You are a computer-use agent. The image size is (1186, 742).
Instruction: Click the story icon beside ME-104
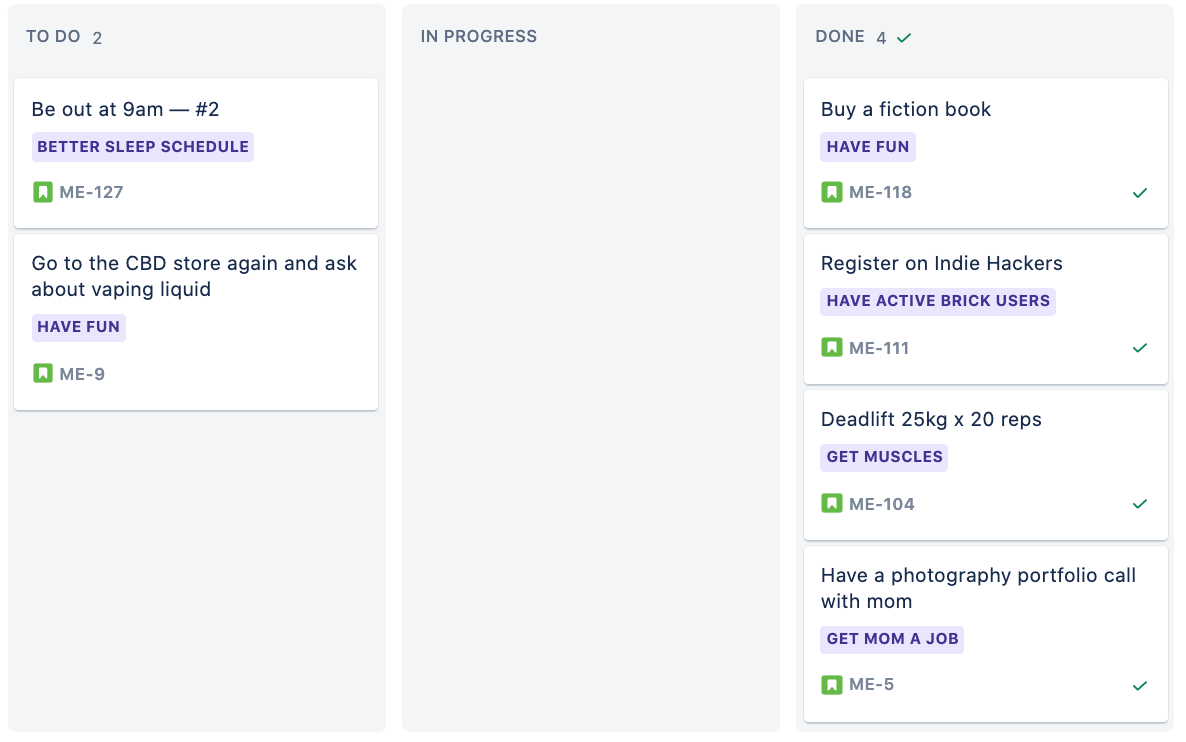coord(832,504)
